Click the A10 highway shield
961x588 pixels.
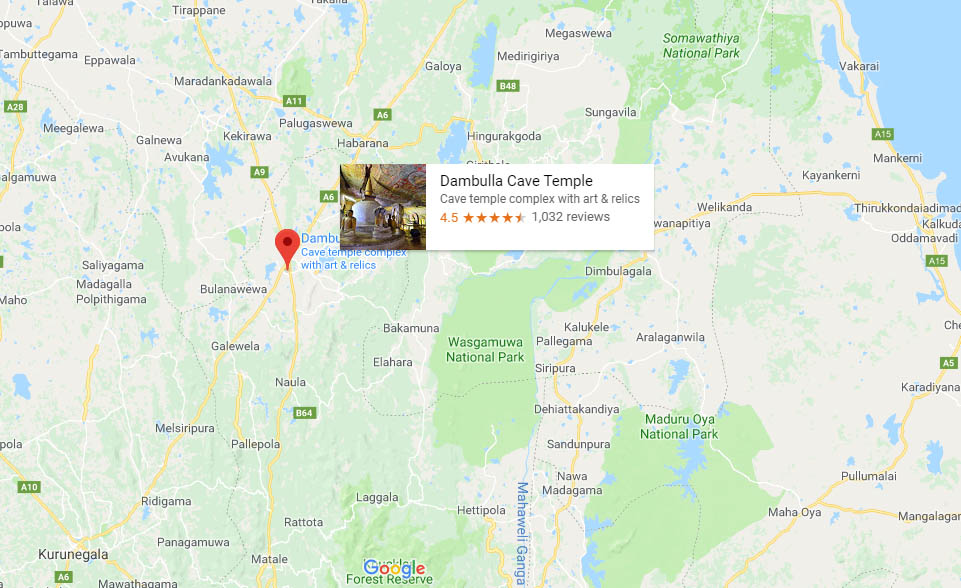click(x=29, y=487)
